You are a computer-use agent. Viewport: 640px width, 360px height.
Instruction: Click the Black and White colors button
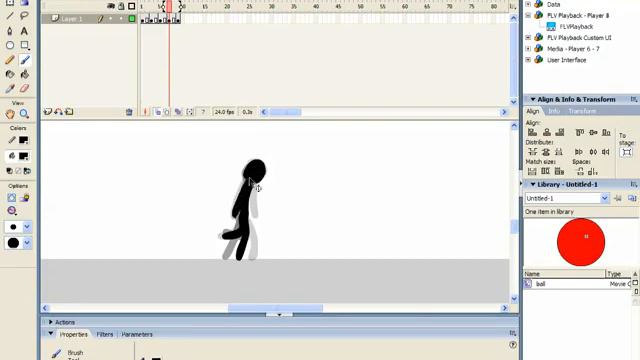[9, 171]
